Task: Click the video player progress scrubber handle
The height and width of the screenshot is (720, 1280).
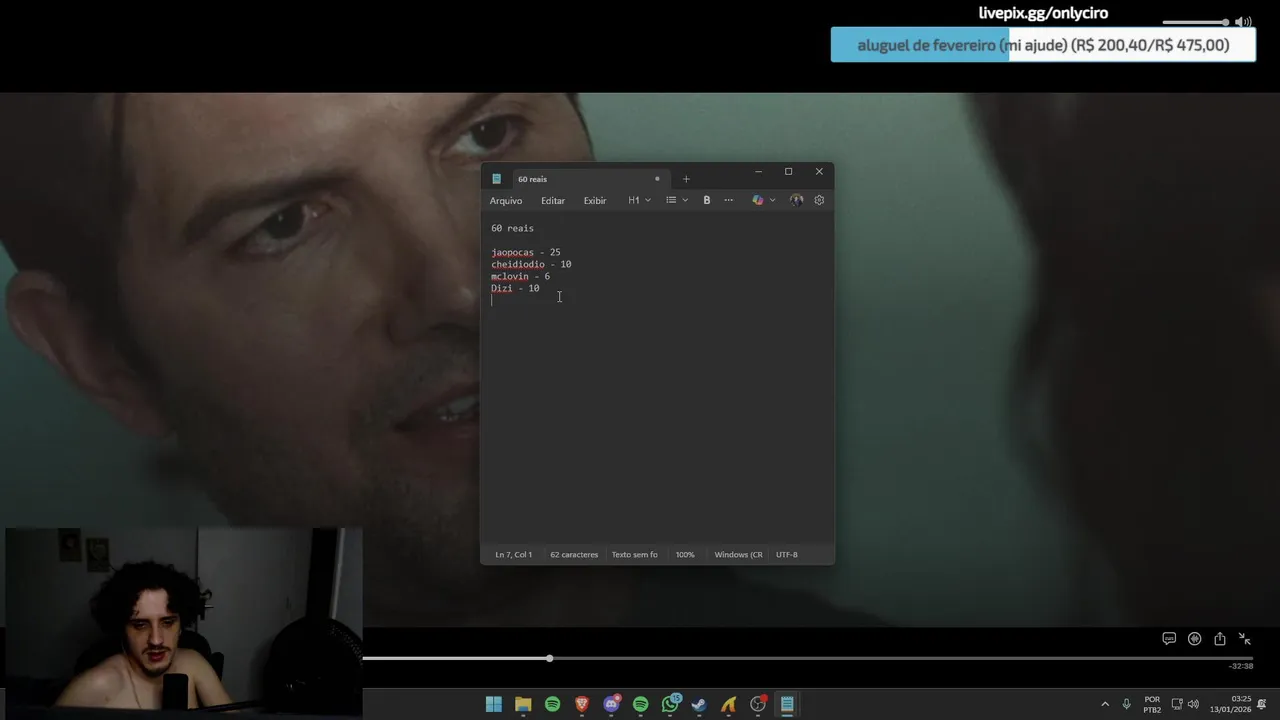Action: (549, 658)
